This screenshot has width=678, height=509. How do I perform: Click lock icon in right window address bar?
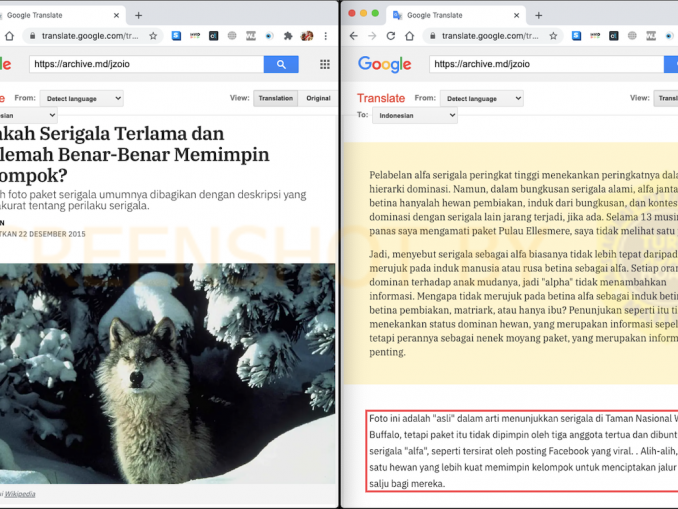point(432,36)
